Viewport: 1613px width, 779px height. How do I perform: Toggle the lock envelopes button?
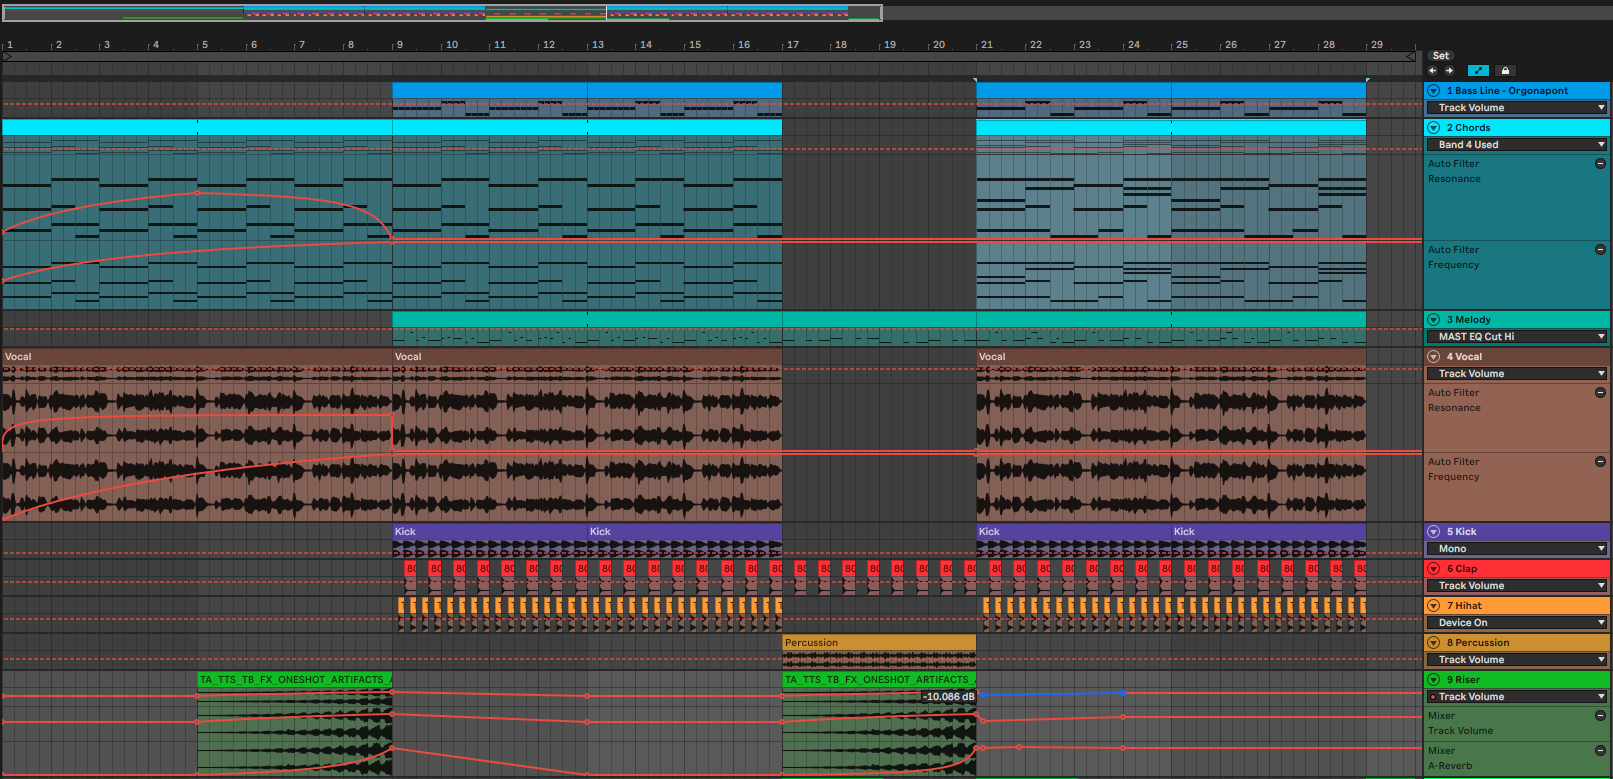(1505, 71)
